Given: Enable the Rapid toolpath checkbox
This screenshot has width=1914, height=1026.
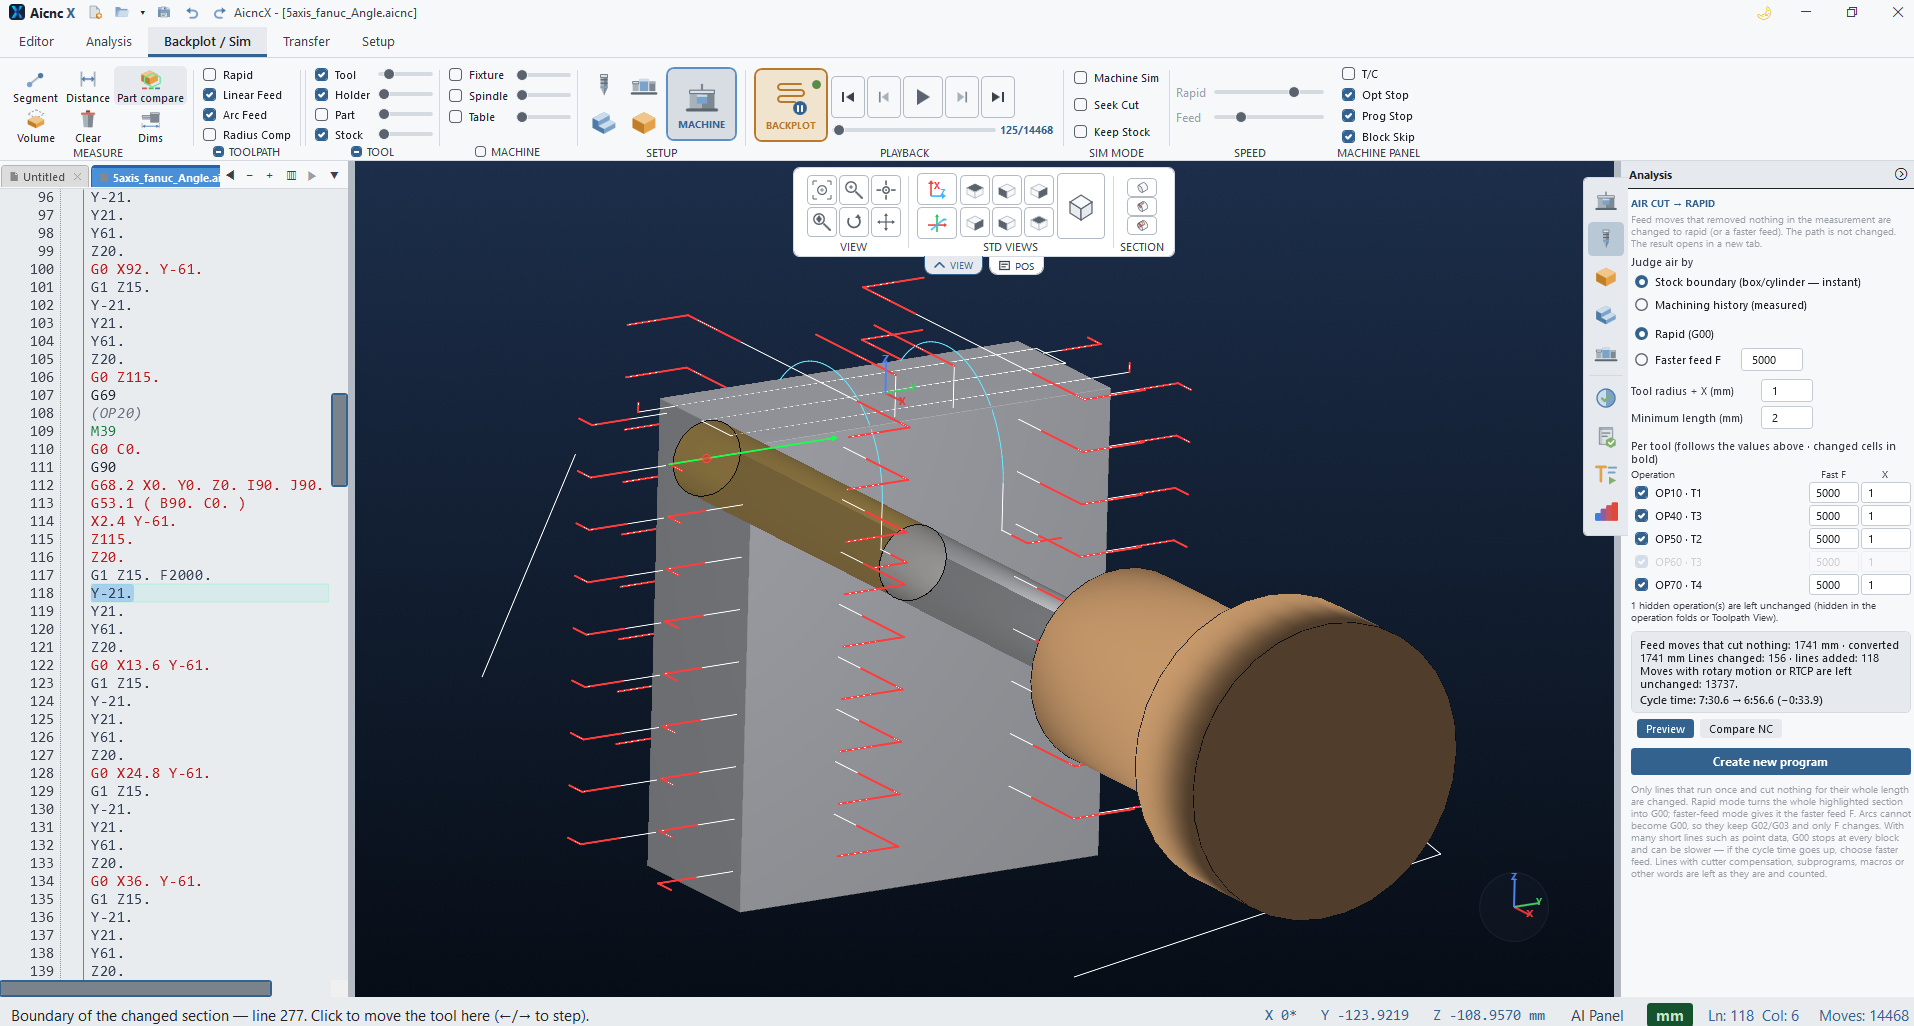Looking at the screenshot, I should [210, 75].
